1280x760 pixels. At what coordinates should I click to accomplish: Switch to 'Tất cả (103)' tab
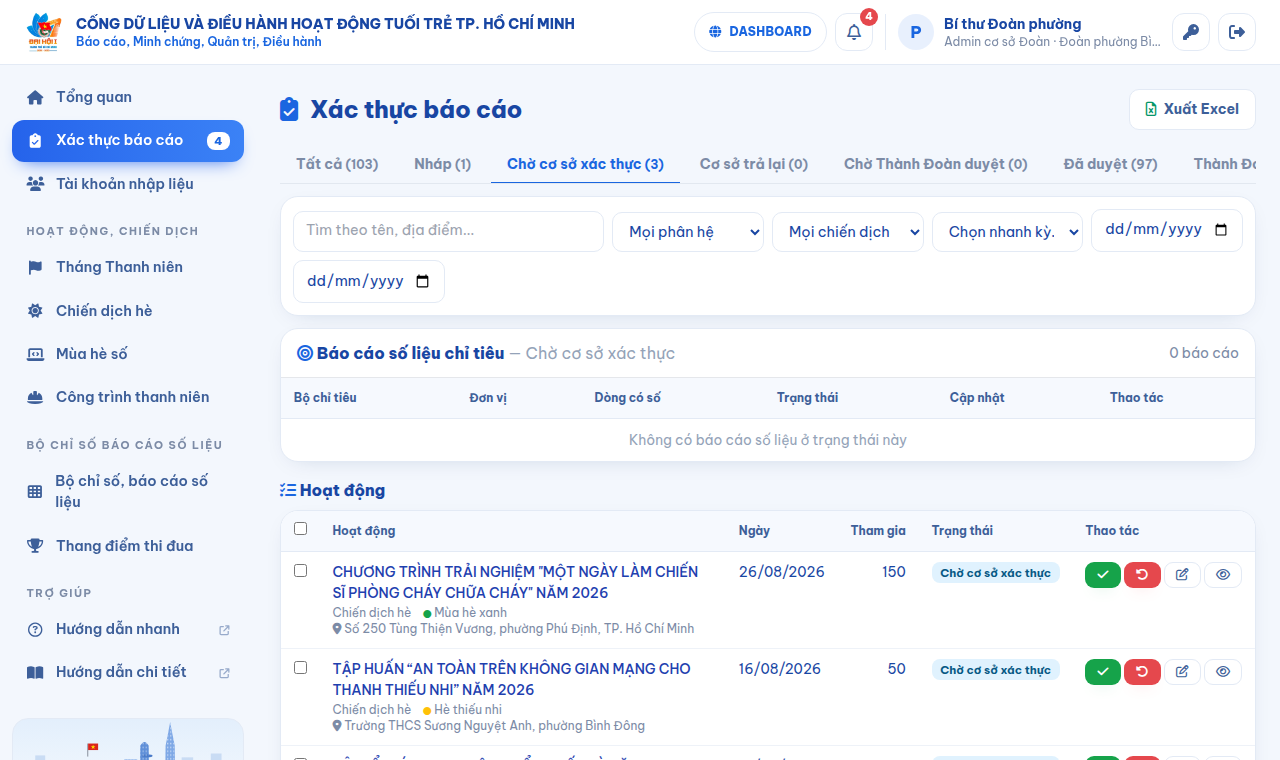coord(337,164)
